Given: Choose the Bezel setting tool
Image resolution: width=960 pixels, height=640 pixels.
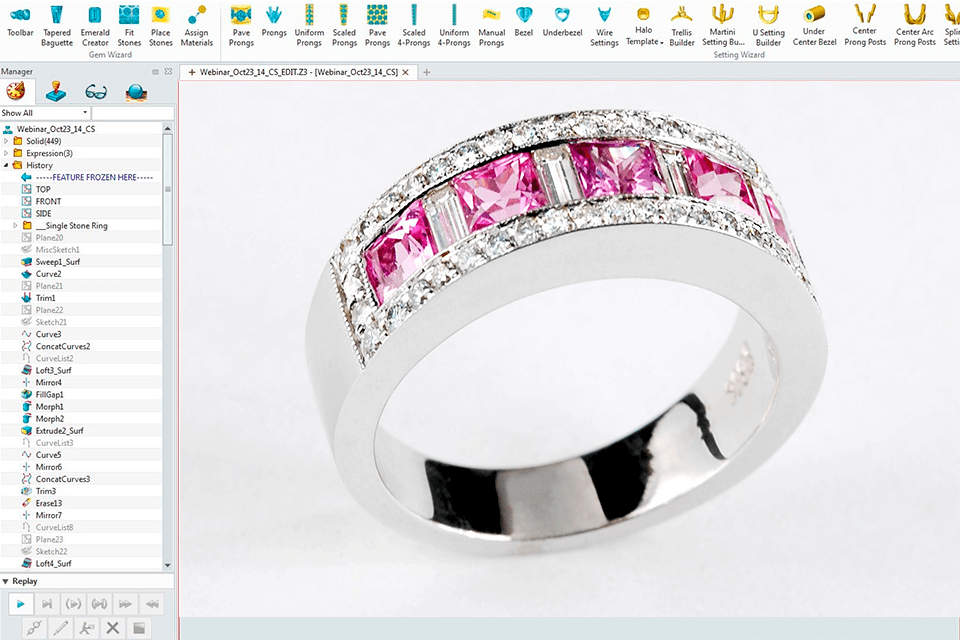Looking at the screenshot, I should pyautogui.click(x=523, y=25).
